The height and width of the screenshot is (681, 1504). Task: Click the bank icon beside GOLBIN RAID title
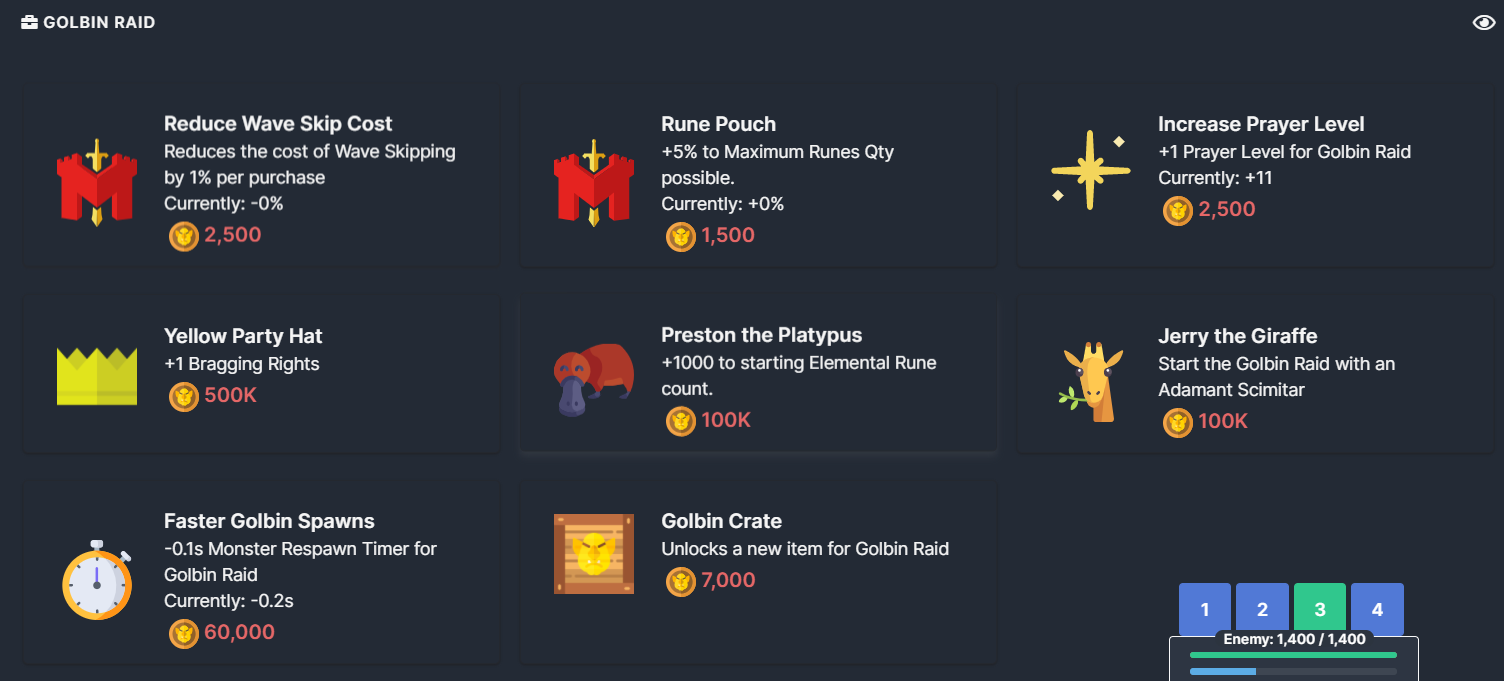coord(27,21)
